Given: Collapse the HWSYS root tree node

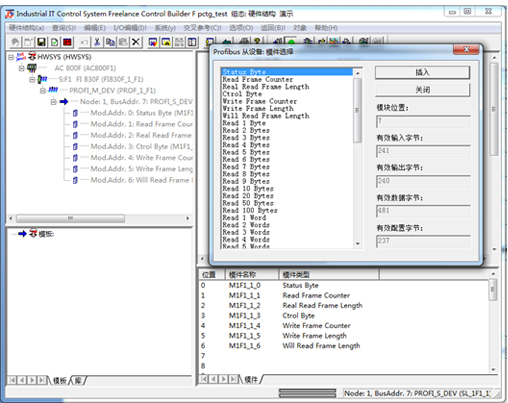Looking at the screenshot, I should pos(11,57).
